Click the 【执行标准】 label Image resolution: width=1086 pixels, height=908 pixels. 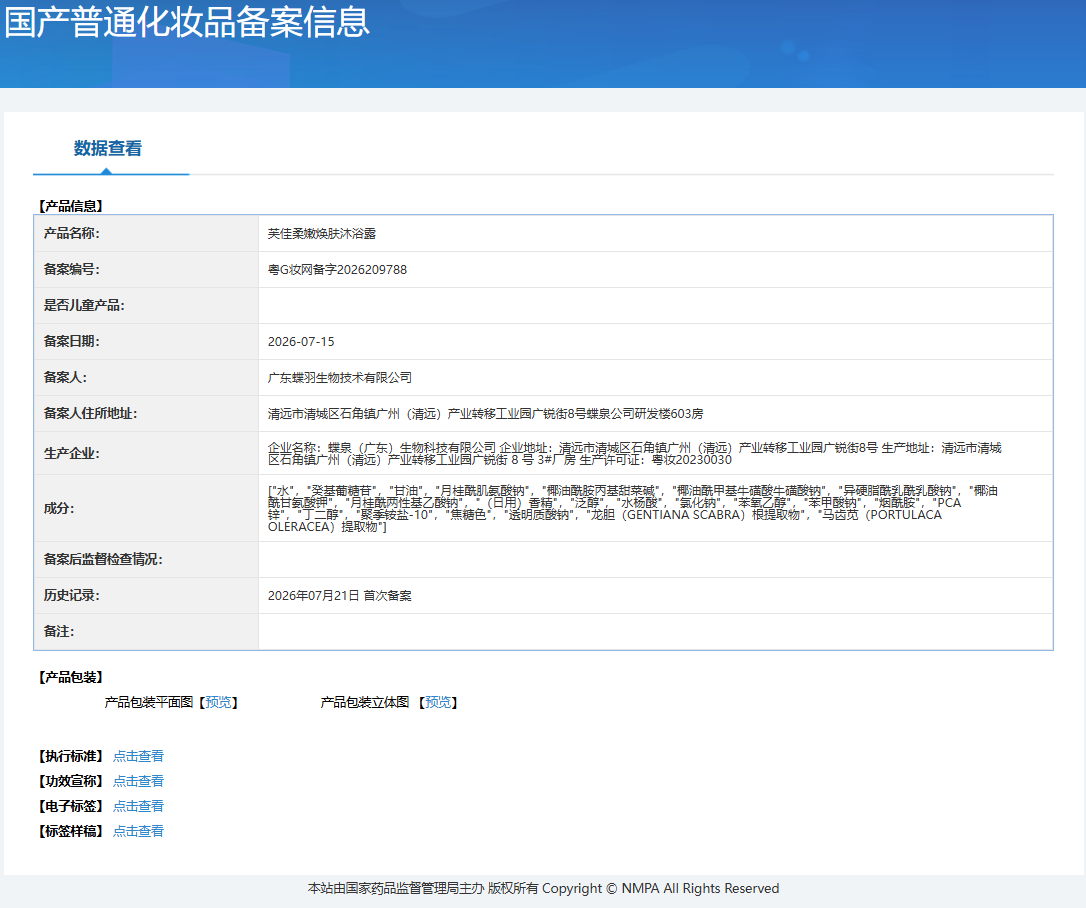click(71, 756)
